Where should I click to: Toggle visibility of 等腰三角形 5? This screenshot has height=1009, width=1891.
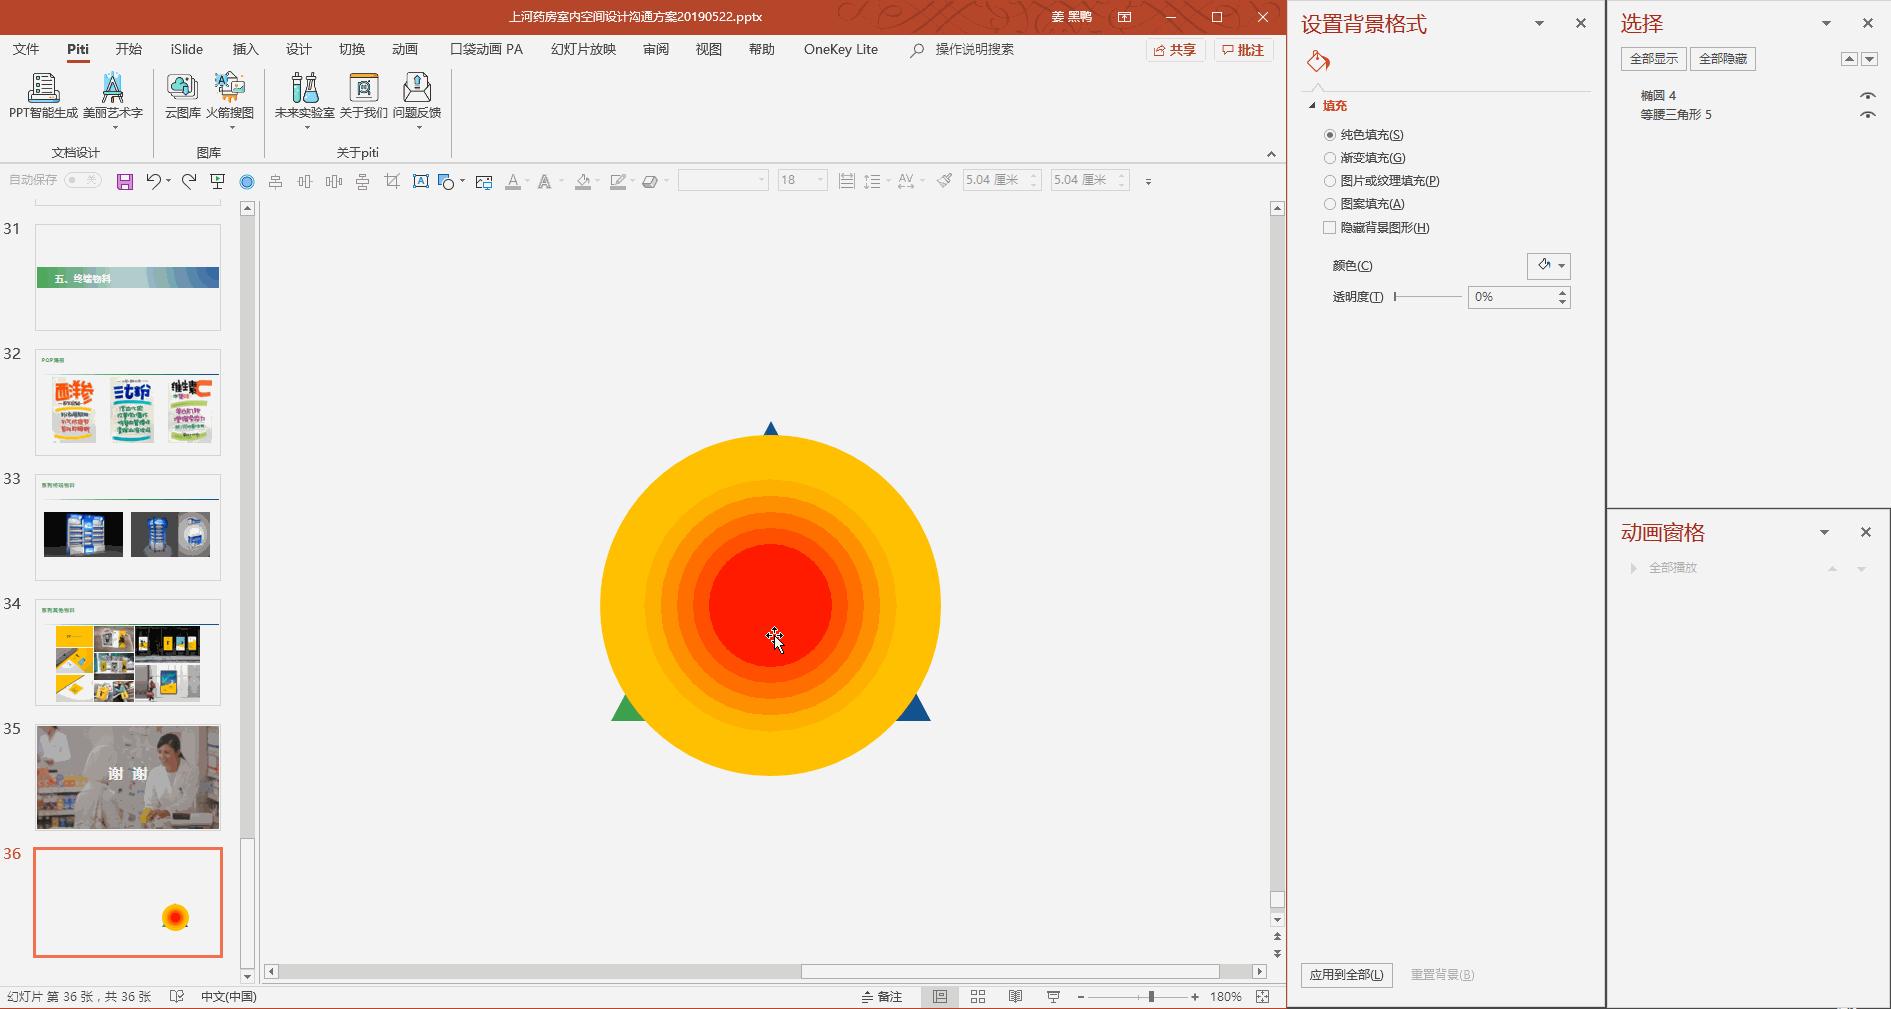tap(1867, 115)
